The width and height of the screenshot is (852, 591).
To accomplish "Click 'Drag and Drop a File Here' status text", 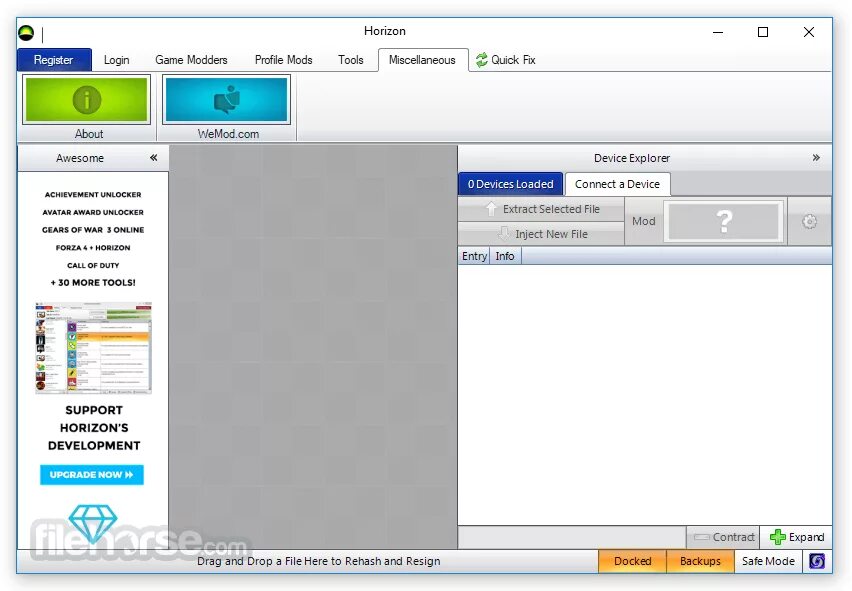I will (318, 561).
